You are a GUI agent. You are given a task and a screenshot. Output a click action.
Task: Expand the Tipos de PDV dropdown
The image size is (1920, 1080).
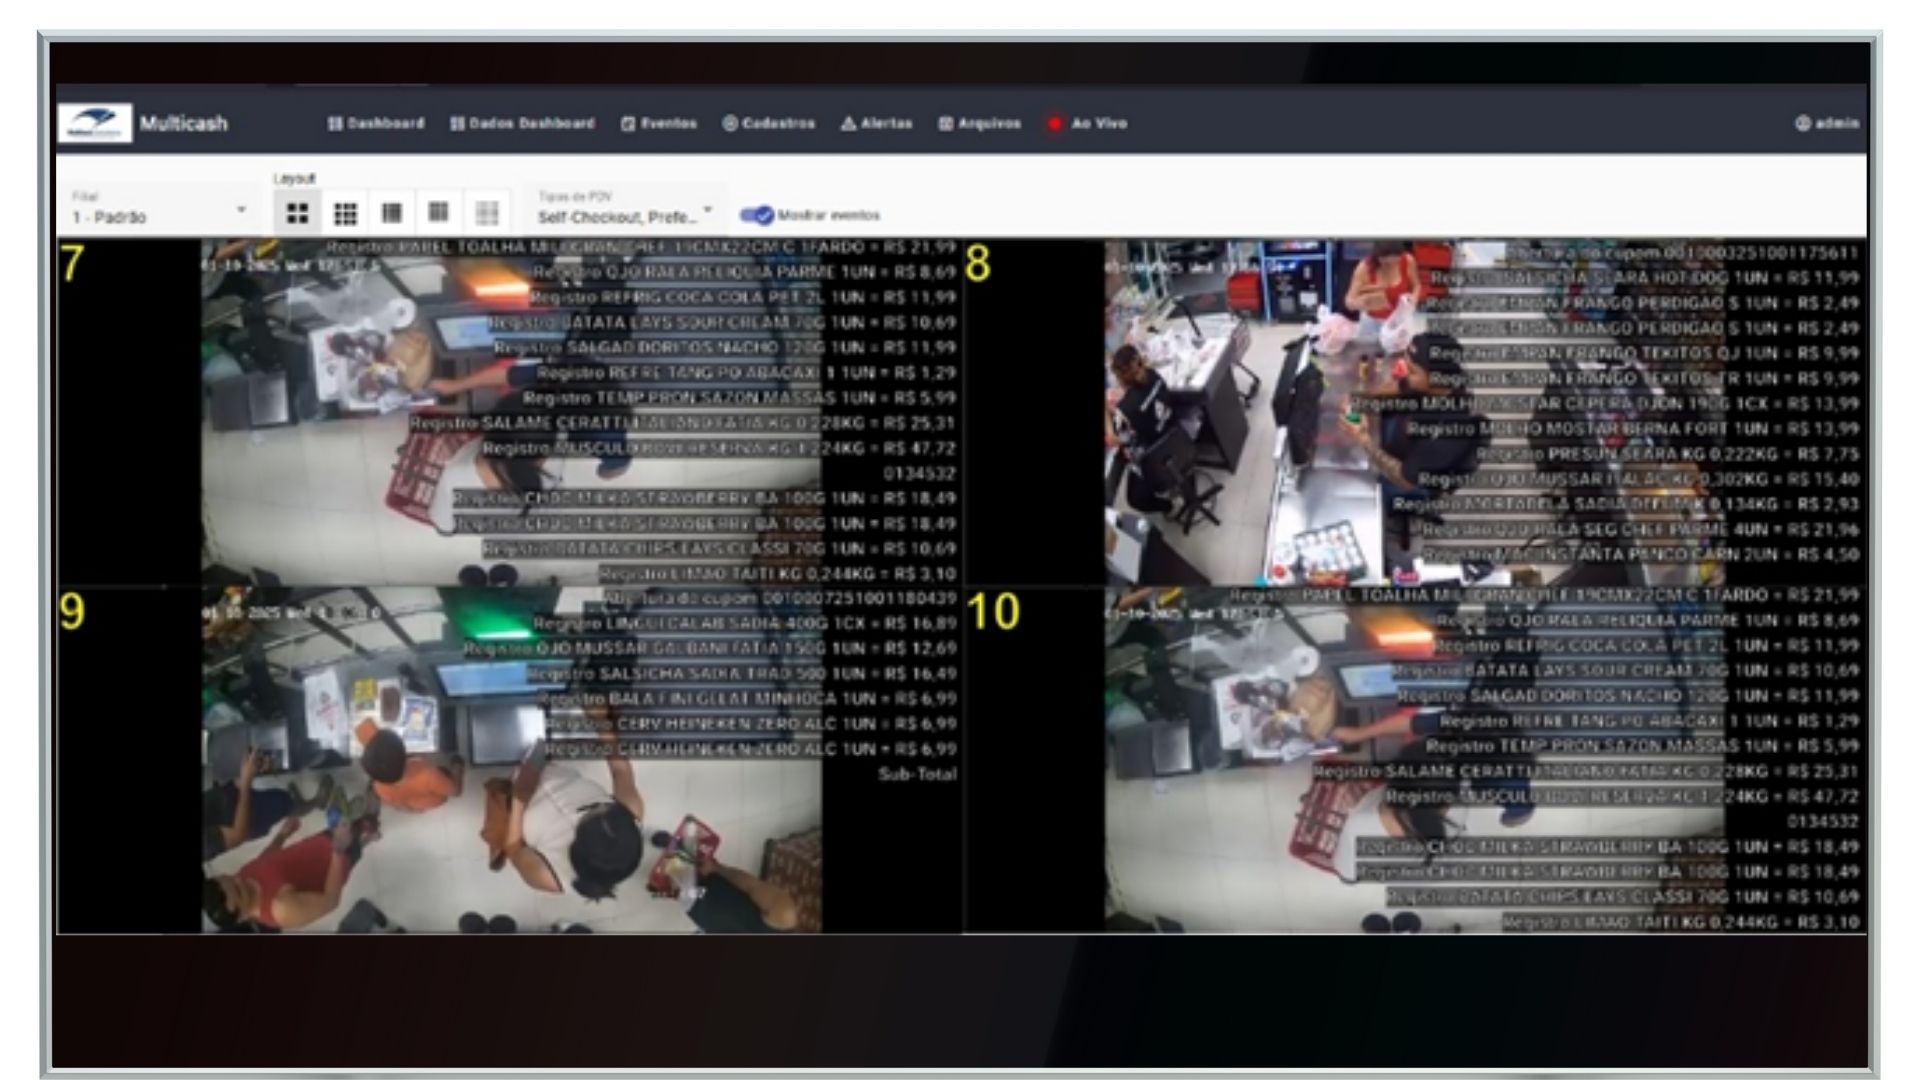coord(625,209)
